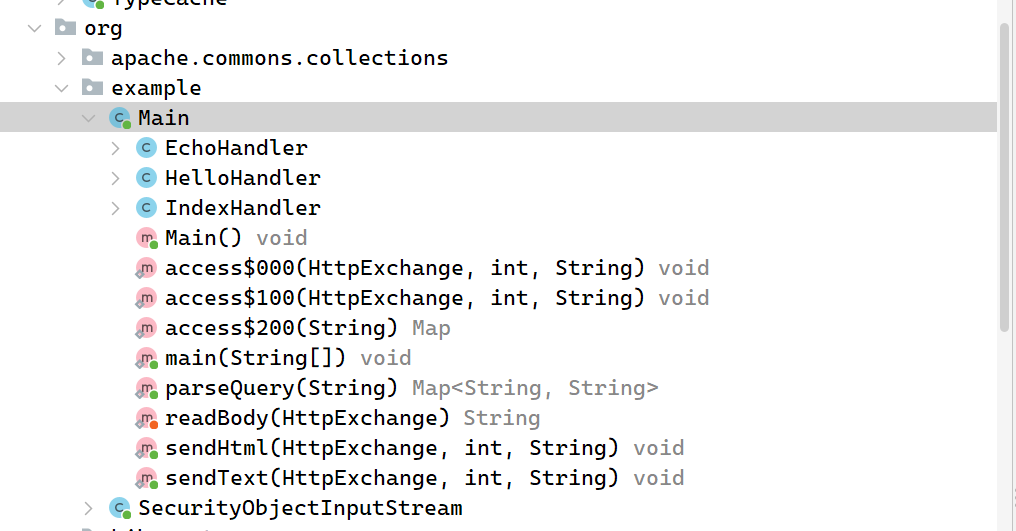Collapse the org package node
Viewport: 1016px width, 531px height.
click(x=35, y=28)
